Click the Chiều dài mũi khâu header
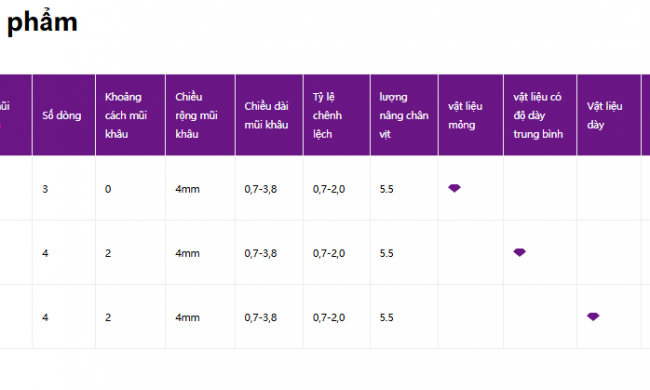 [x=269, y=115]
